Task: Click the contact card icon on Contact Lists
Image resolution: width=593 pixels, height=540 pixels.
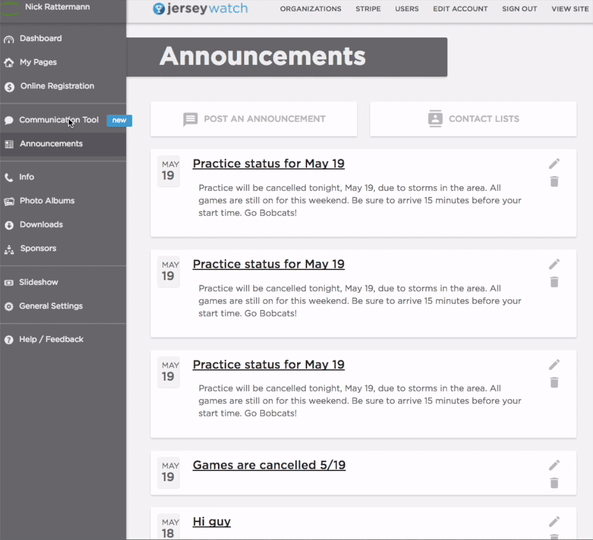Action: [435, 119]
